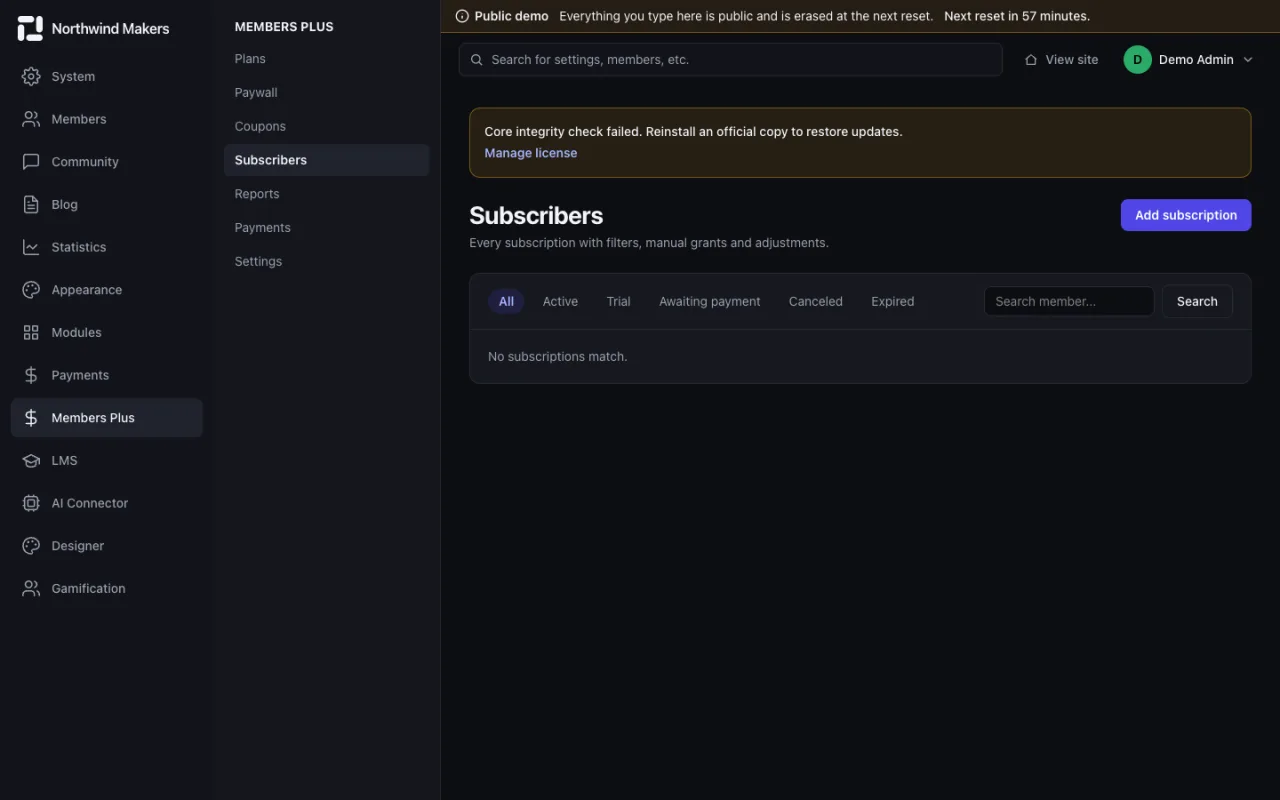
Task: Click the Subscribers page heading
Action: 536,215
